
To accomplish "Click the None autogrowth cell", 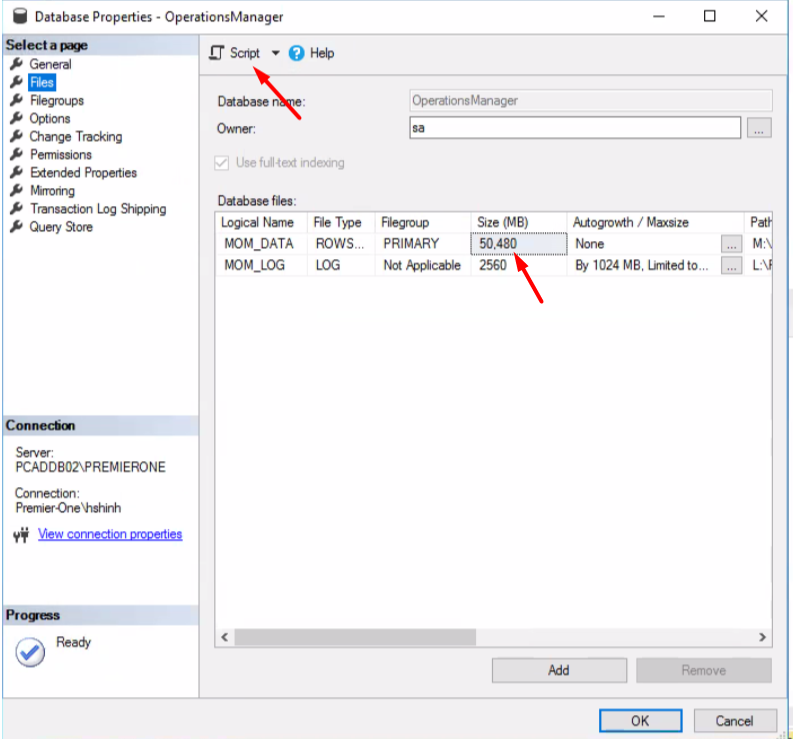I will pos(644,244).
